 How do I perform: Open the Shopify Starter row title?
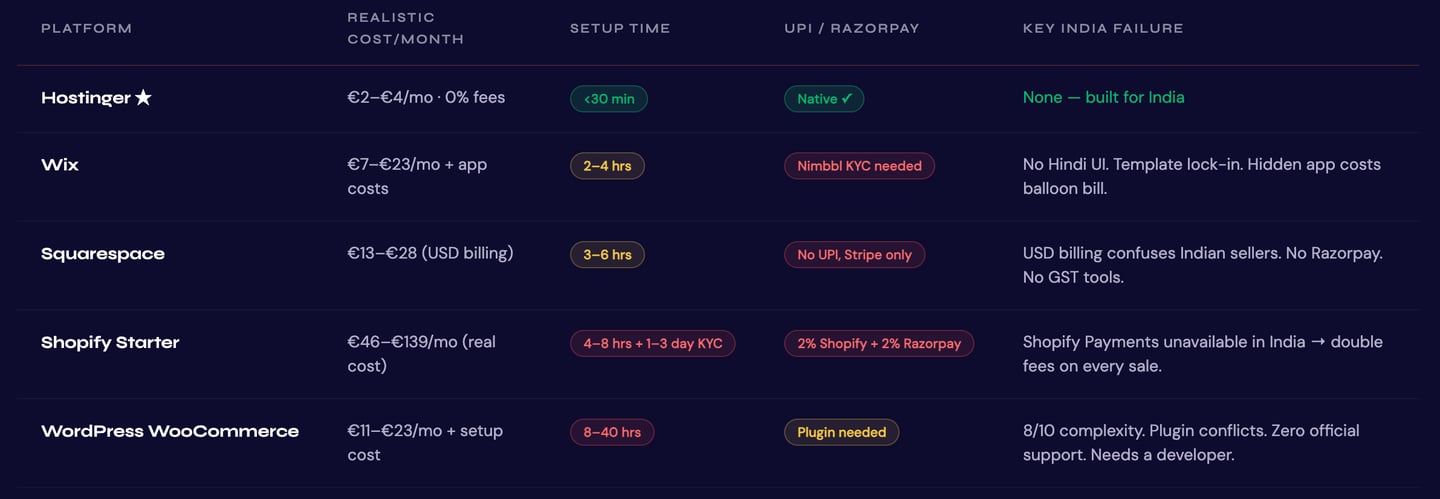click(110, 342)
